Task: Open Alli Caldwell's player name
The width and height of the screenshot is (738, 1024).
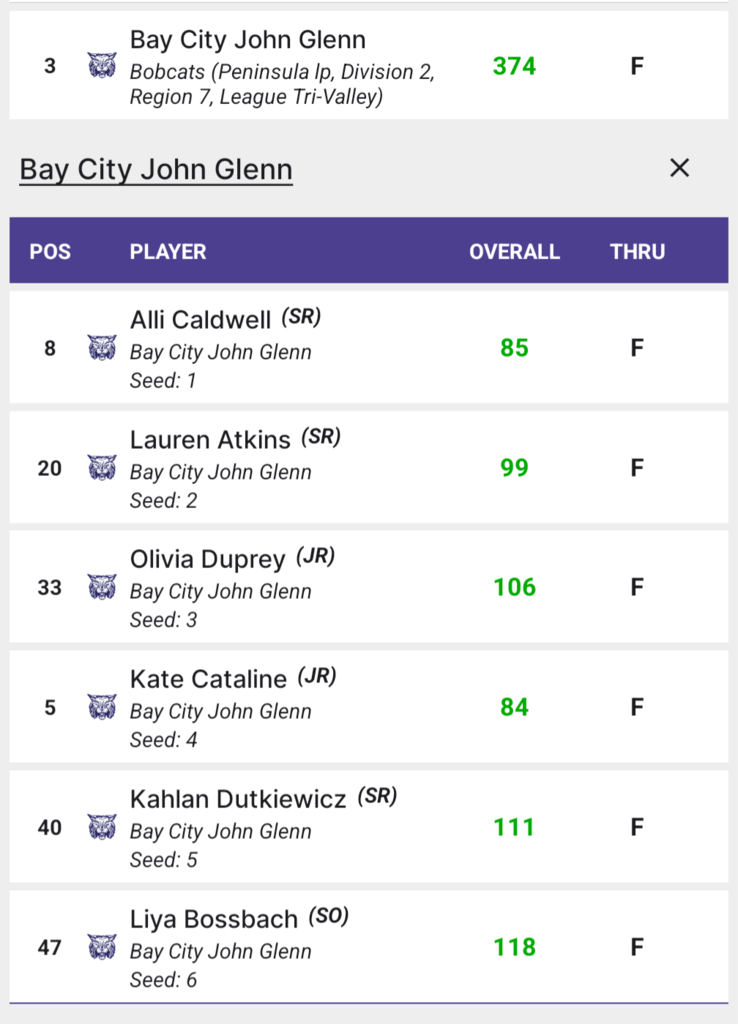Action: [x=200, y=320]
